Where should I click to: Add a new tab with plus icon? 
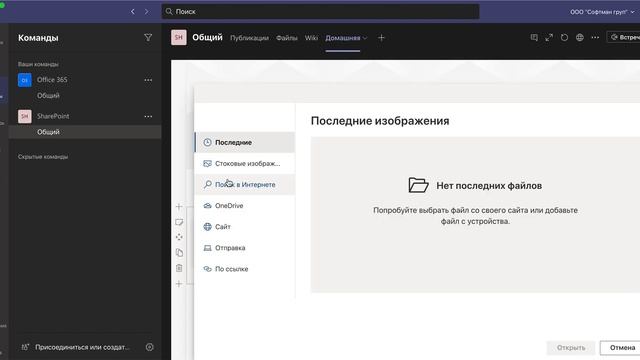coord(381,38)
